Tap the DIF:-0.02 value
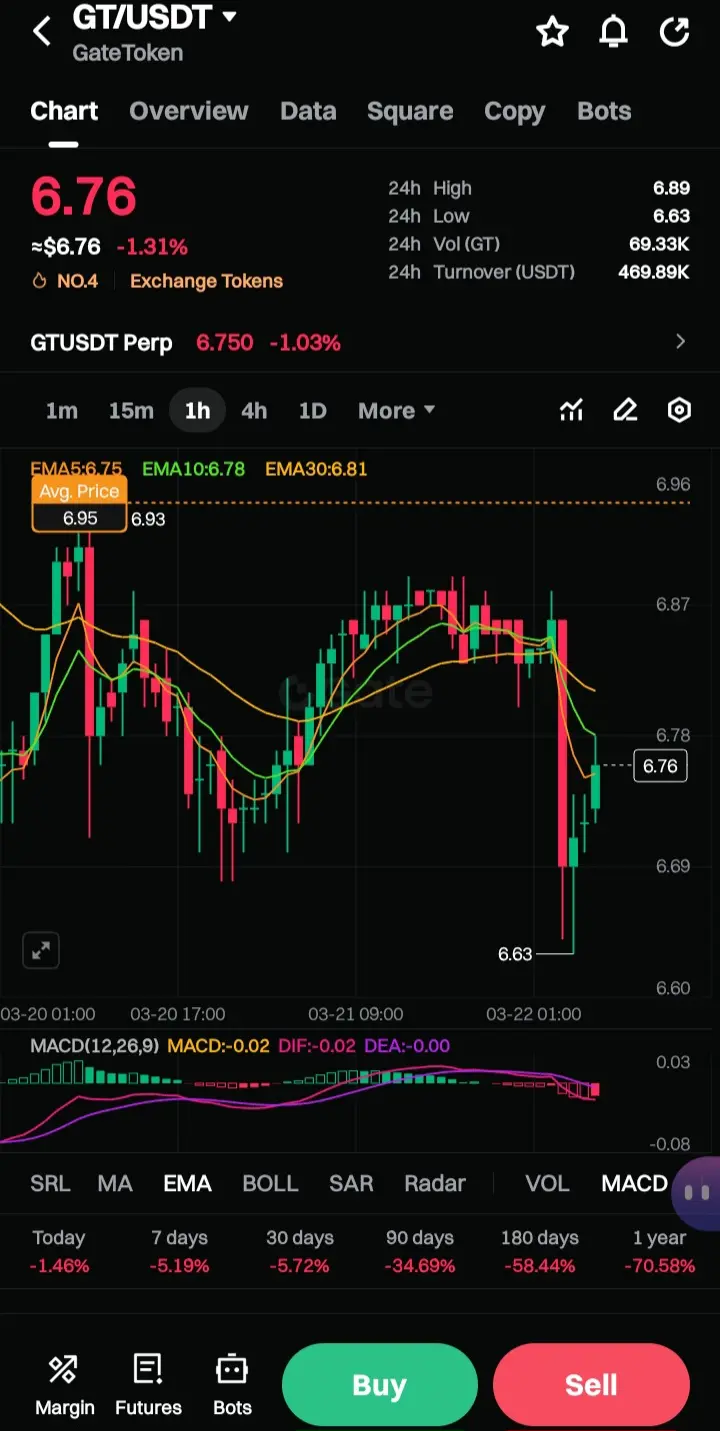Image resolution: width=720 pixels, height=1431 pixels. [317, 1046]
